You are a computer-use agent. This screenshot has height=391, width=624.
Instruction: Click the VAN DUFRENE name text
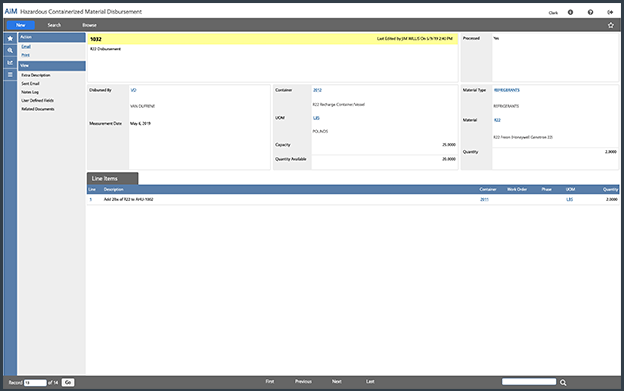pyautogui.click(x=142, y=106)
